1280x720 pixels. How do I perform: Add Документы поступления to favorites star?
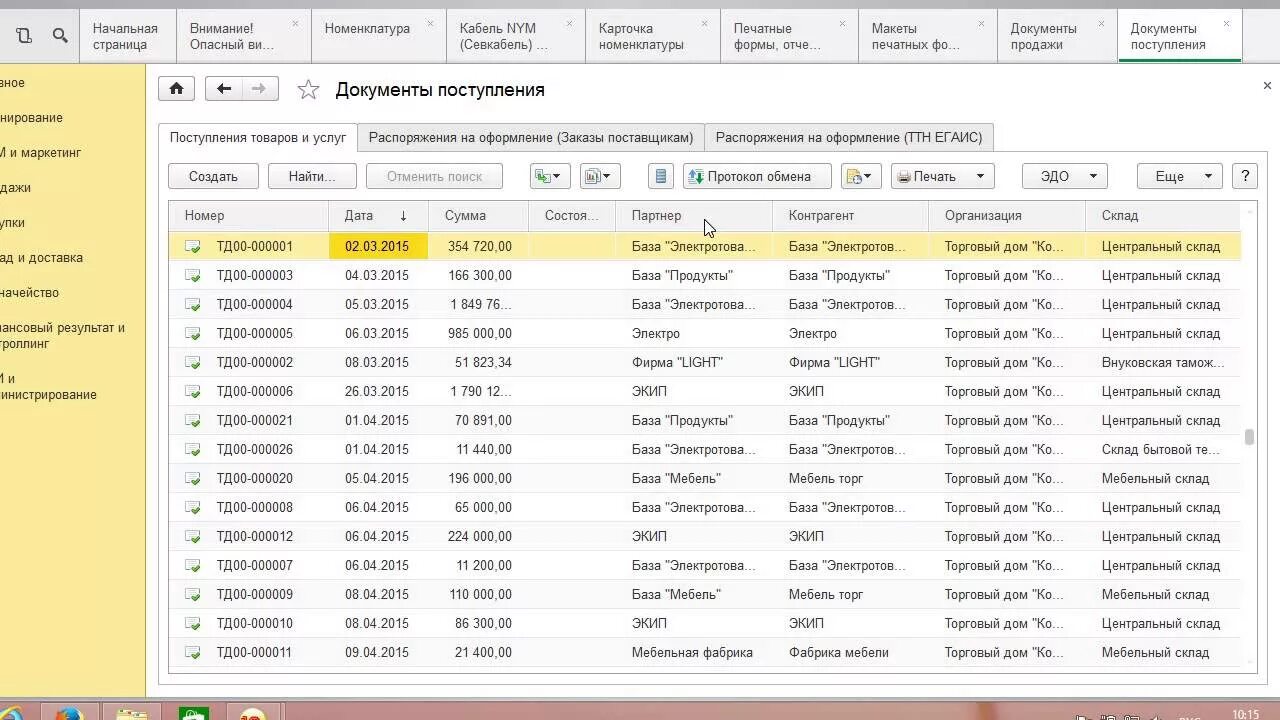tap(308, 90)
